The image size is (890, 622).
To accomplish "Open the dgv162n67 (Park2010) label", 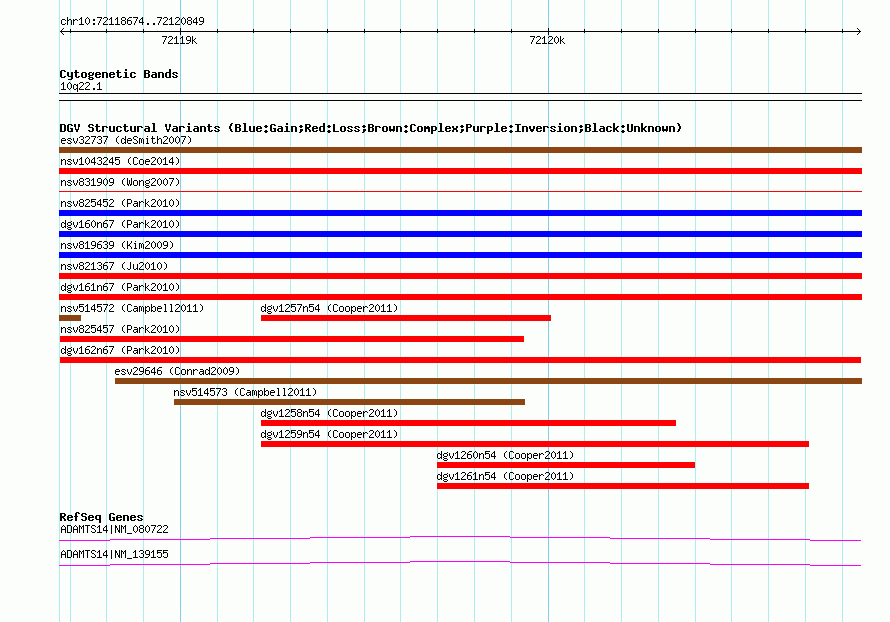I will point(120,350).
